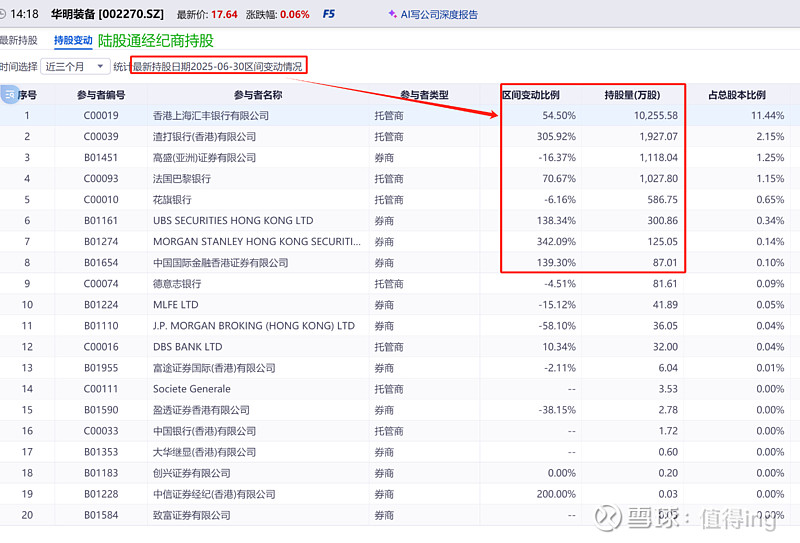Viewport: 800px width, 543px height.
Task: Select row 盈透证券香港有限公司
Action: click(400, 410)
